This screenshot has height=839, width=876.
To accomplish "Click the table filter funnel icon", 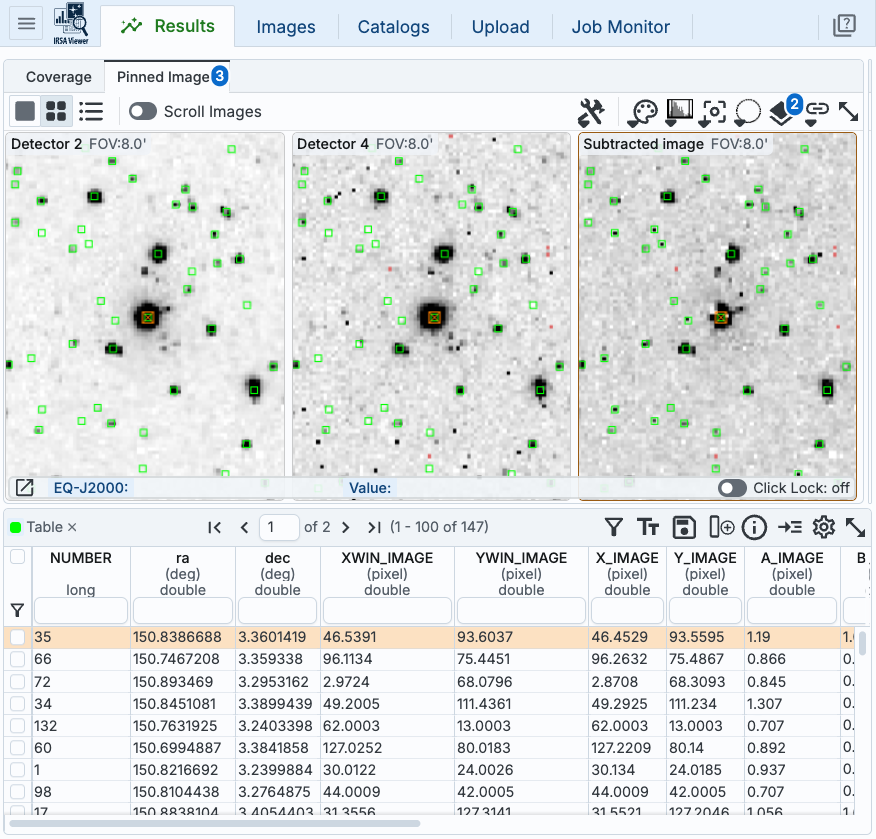I will [614, 527].
